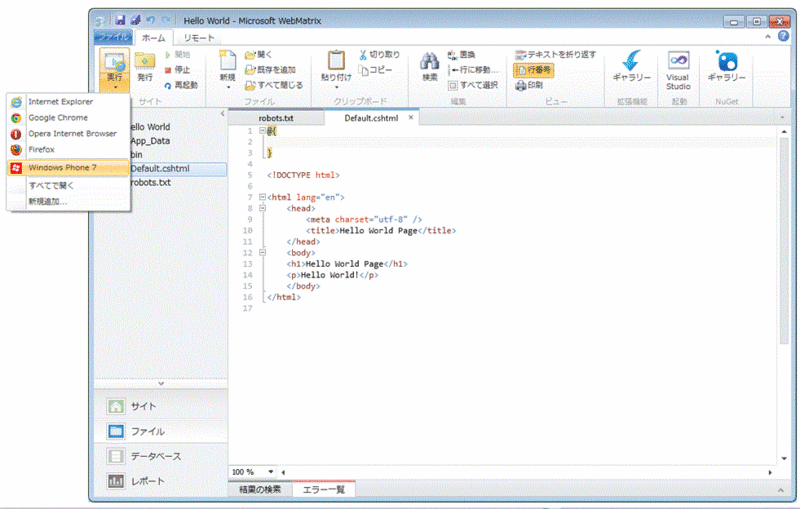Click すべて閉じる (Close all)
Viewport: 800px width, 509px height.
274,85
